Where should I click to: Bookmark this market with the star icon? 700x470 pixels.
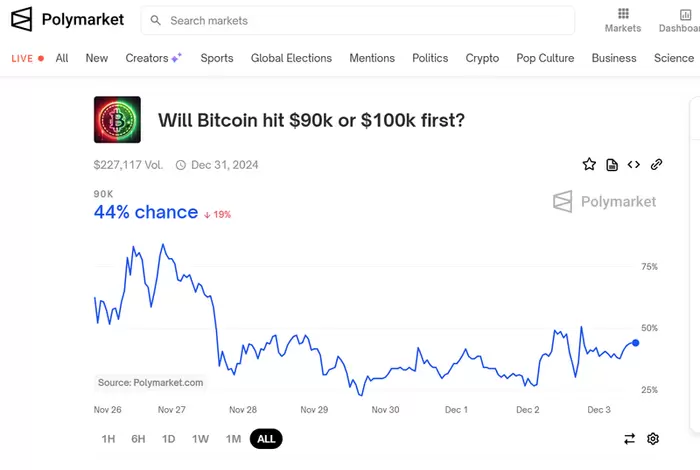pos(589,164)
